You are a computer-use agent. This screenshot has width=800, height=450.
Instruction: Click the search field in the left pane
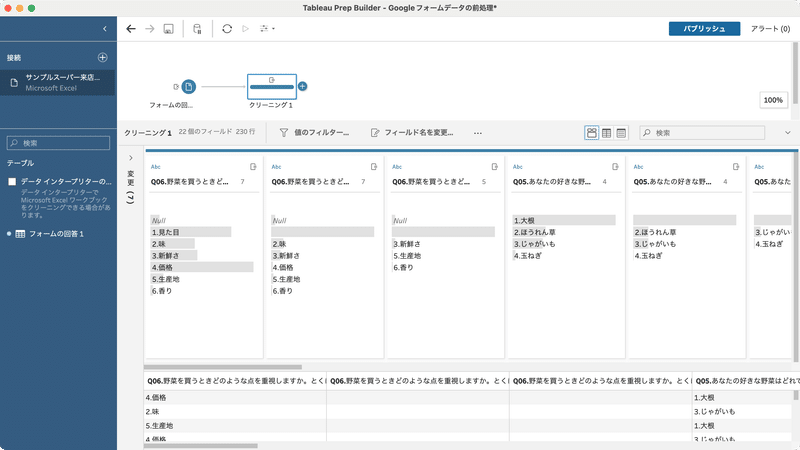coord(58,143)
